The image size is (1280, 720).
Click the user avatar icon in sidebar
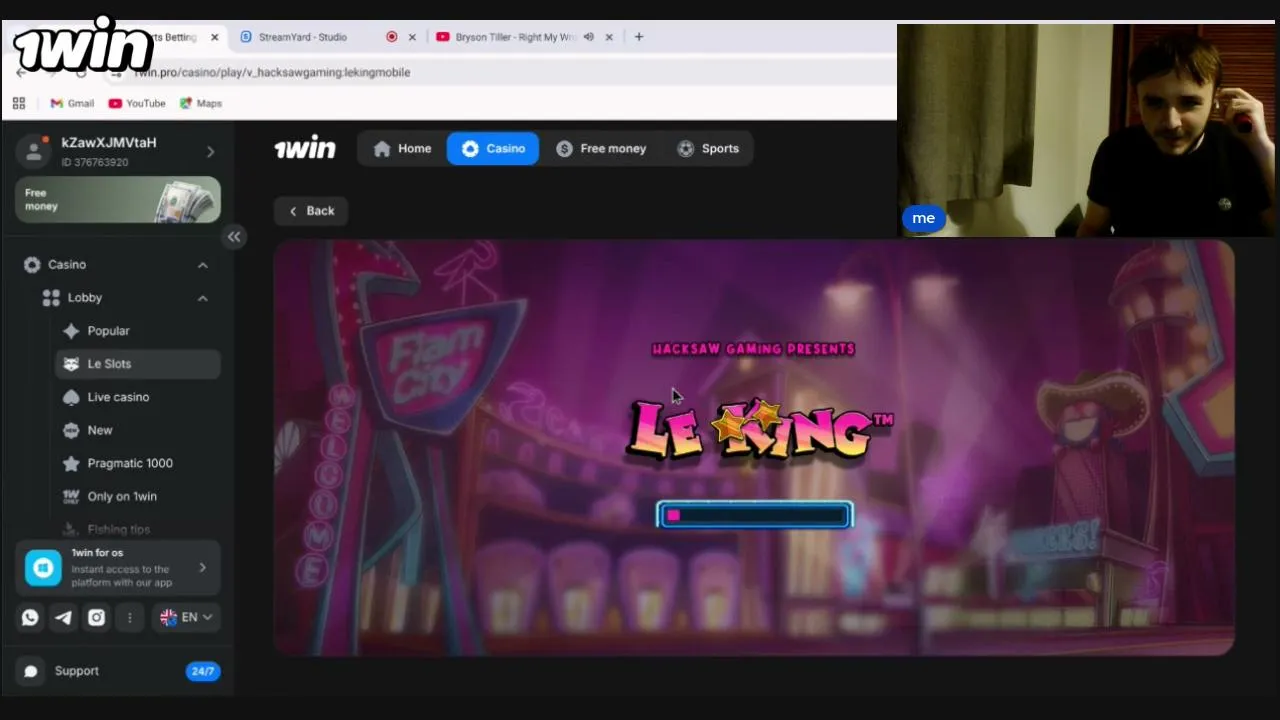35,151
